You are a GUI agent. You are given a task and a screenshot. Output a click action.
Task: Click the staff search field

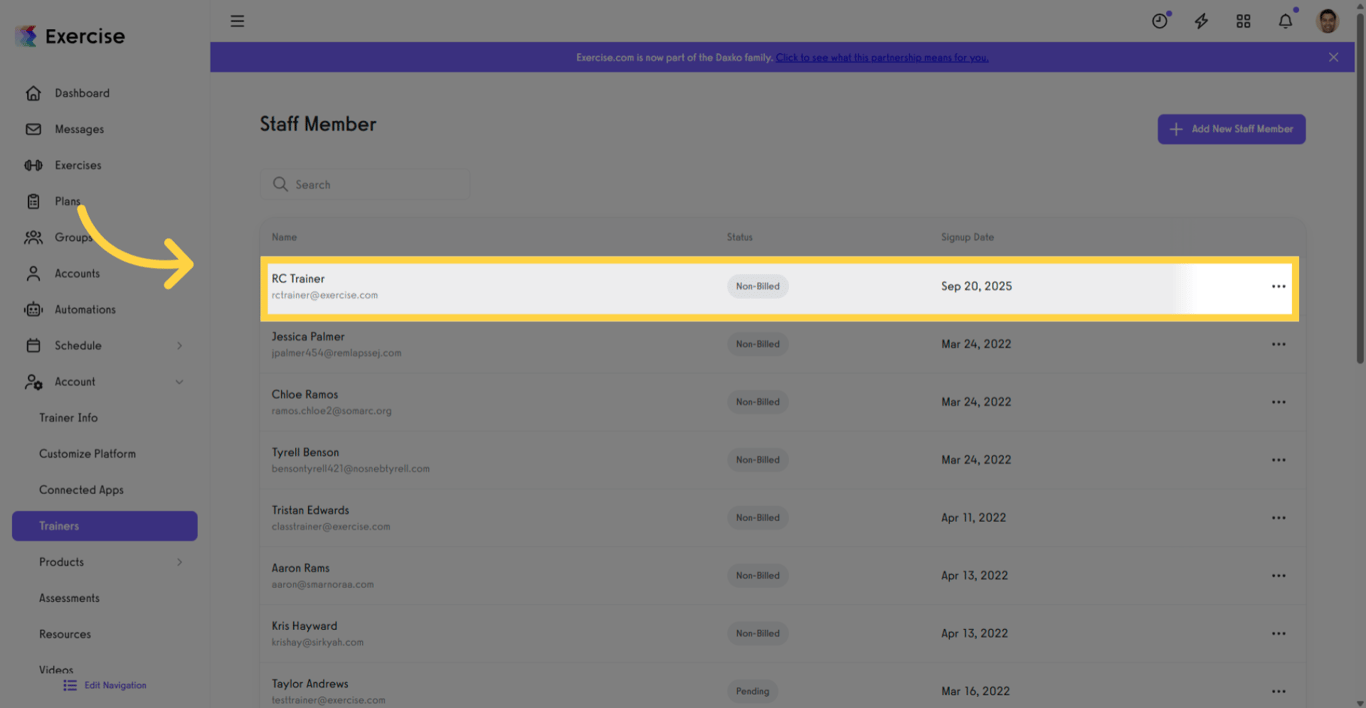click(364, 184)
